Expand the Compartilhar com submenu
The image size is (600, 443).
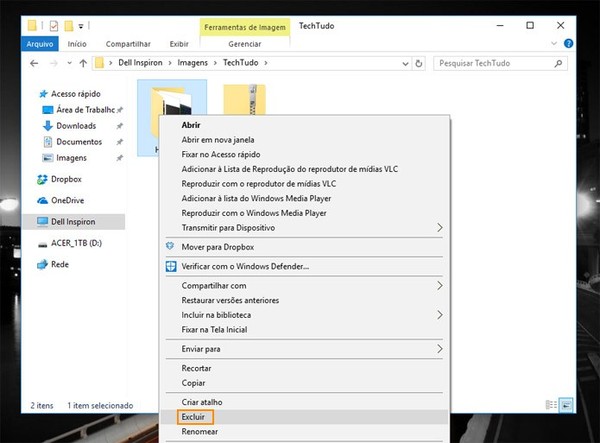(x=439, y=285)
